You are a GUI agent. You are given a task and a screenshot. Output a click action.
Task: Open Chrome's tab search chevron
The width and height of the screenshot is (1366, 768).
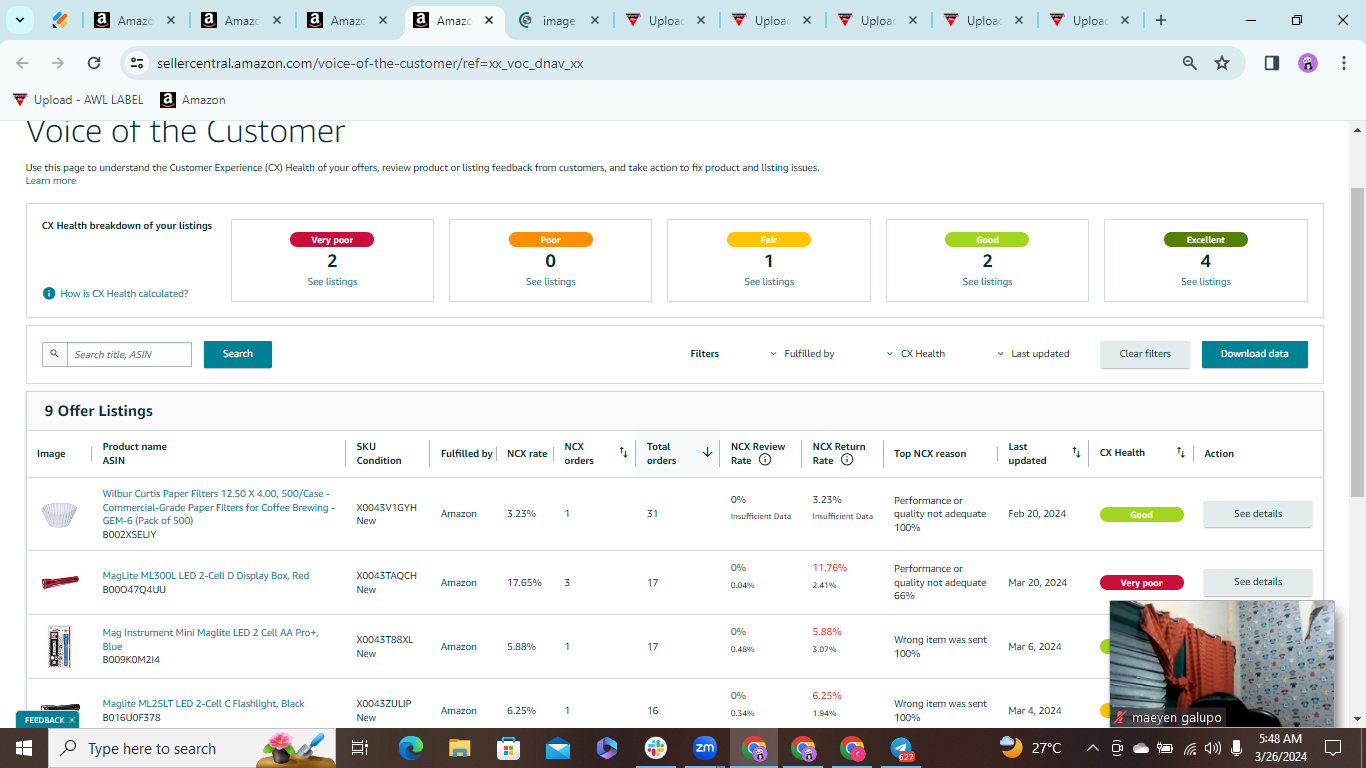point(21,20)
